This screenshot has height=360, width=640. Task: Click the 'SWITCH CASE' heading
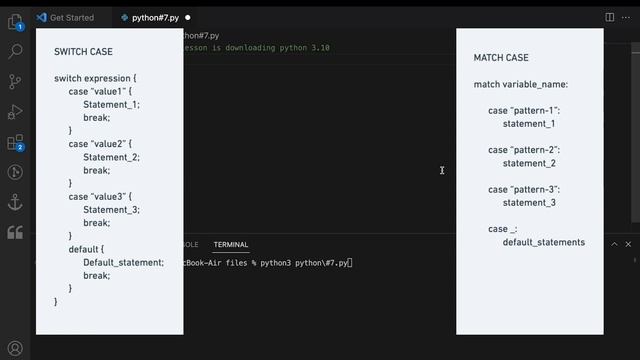click(83, 52)
